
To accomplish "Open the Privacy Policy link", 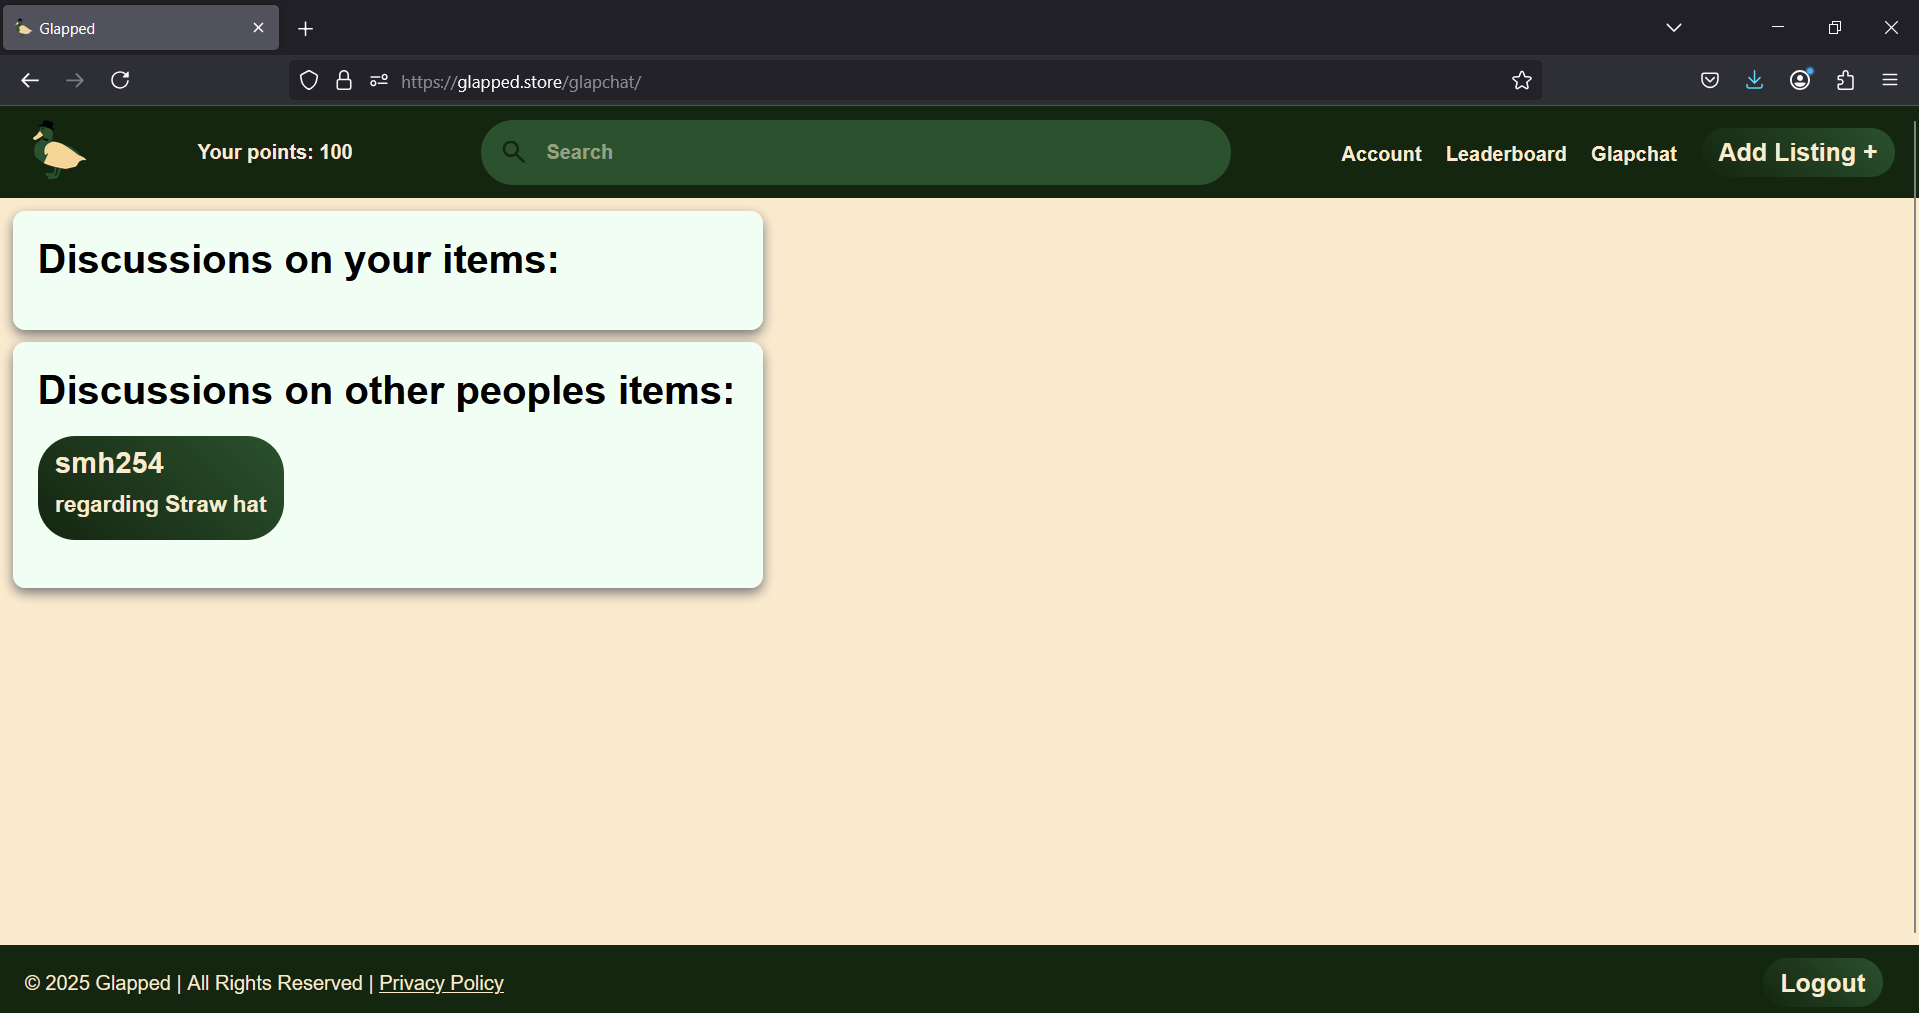I will tap(441, 983).
